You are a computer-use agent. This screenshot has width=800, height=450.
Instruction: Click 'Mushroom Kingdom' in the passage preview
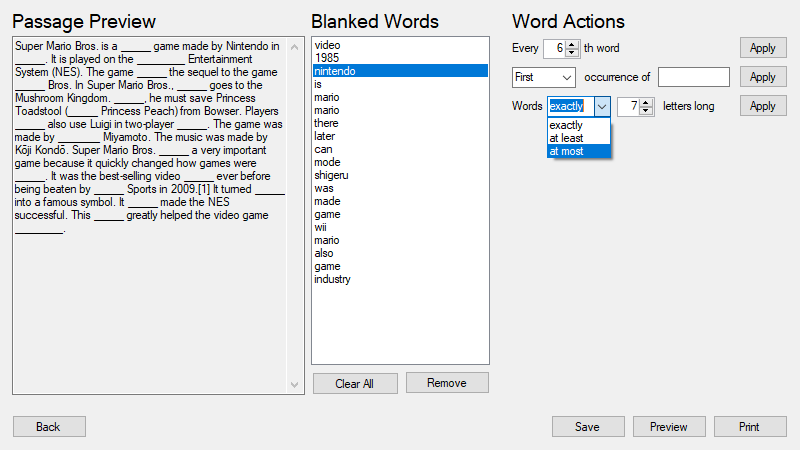61,98
